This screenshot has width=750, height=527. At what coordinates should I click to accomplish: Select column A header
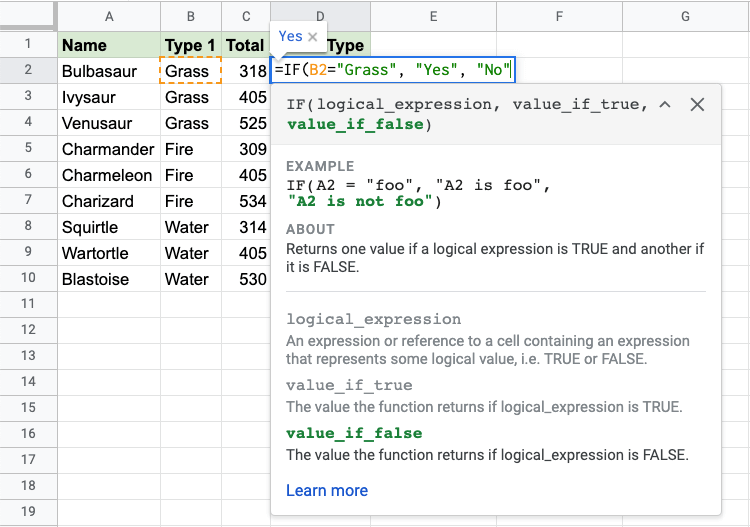coord(108,16)
